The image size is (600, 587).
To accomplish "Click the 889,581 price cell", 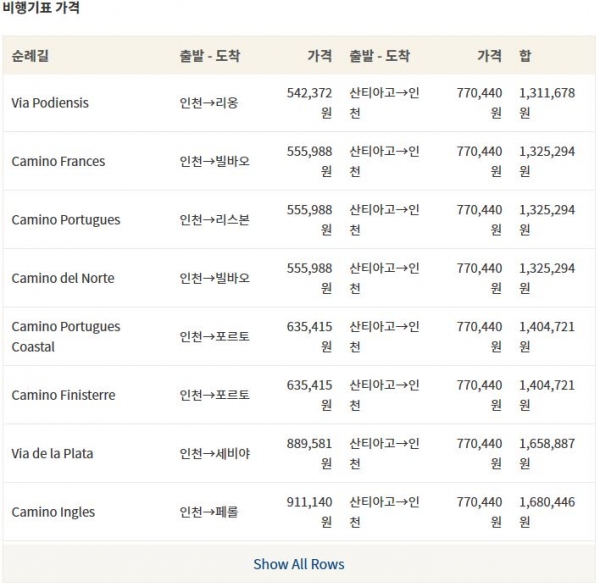I will pos(309,453).
